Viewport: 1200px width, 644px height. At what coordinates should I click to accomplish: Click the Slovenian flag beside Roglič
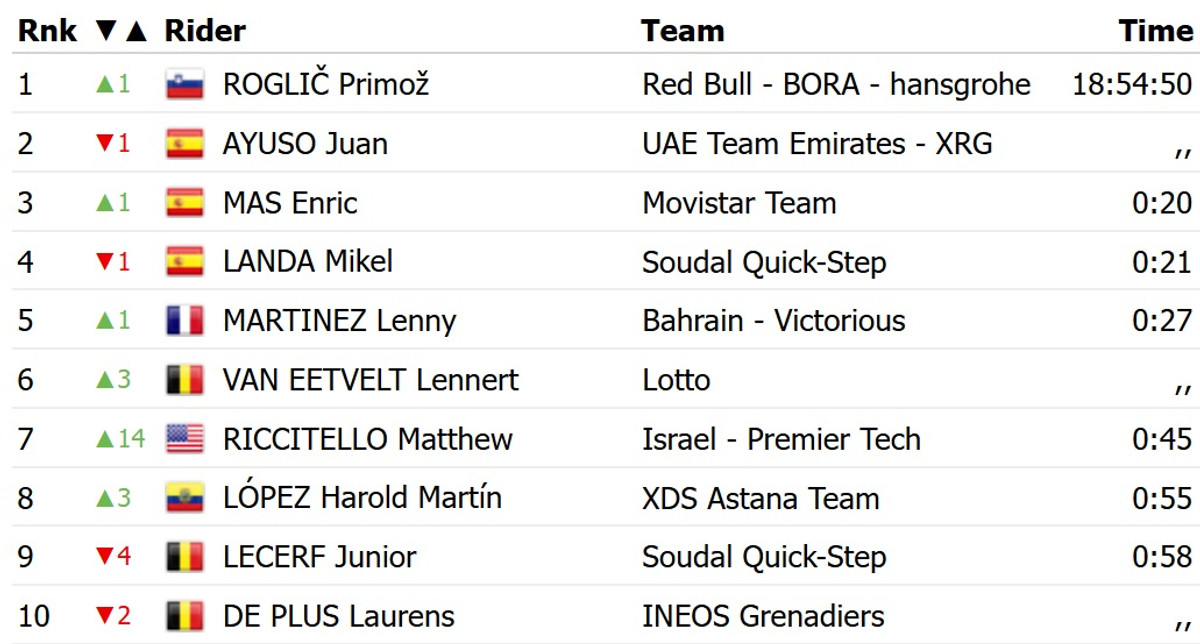pyautogui.click(x=184, y=84)
